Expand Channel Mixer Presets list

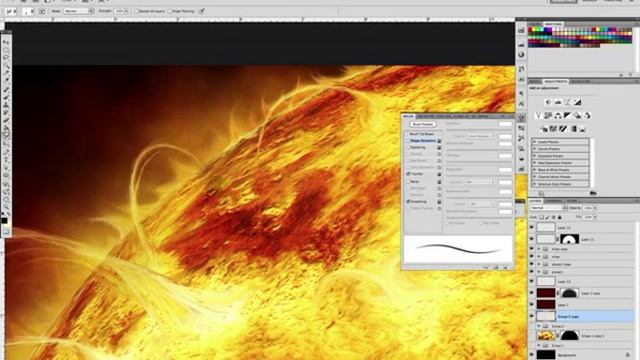pyautogui.click(x=534, y=177)
